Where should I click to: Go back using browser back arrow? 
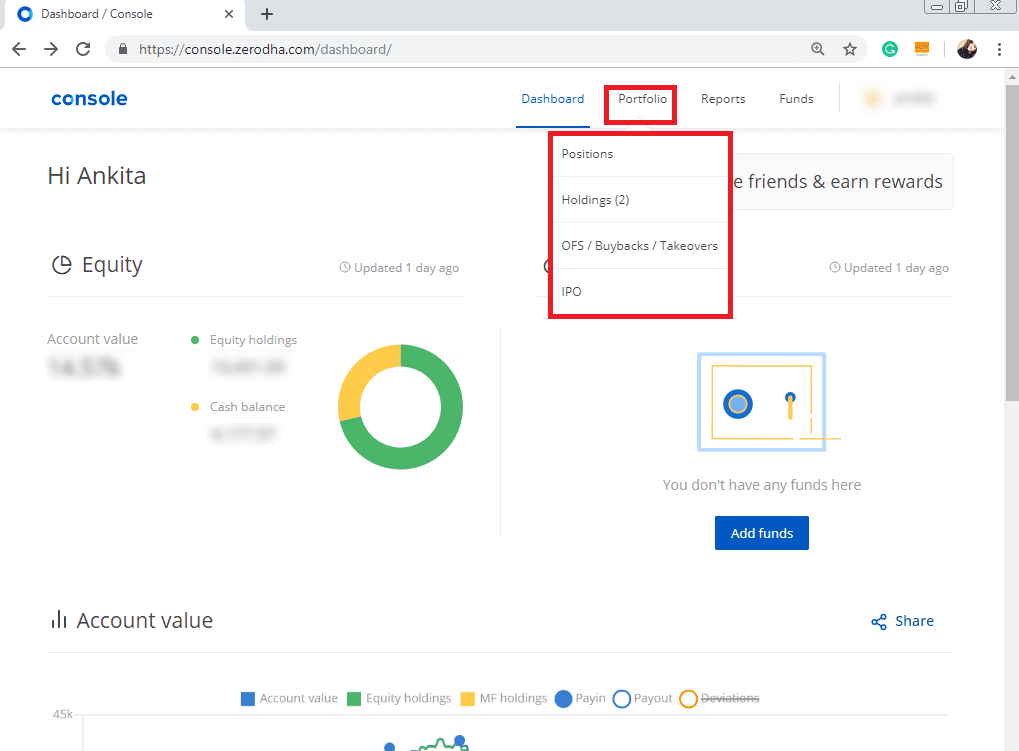[x=19, y=49]
